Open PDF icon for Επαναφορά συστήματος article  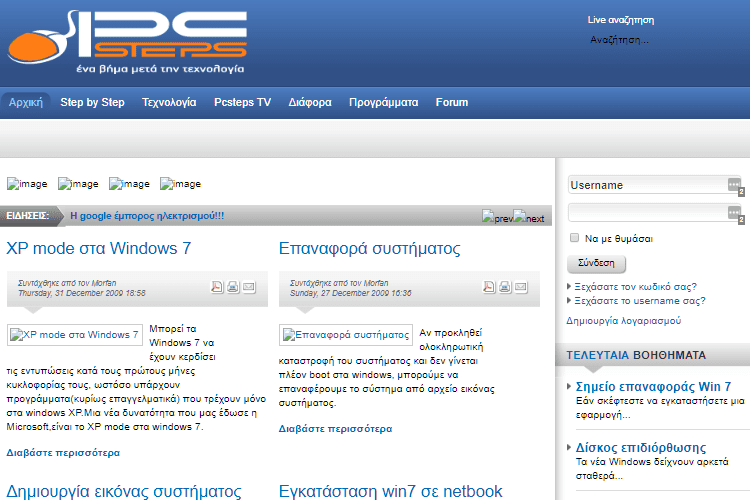click(x=489, y=287)
